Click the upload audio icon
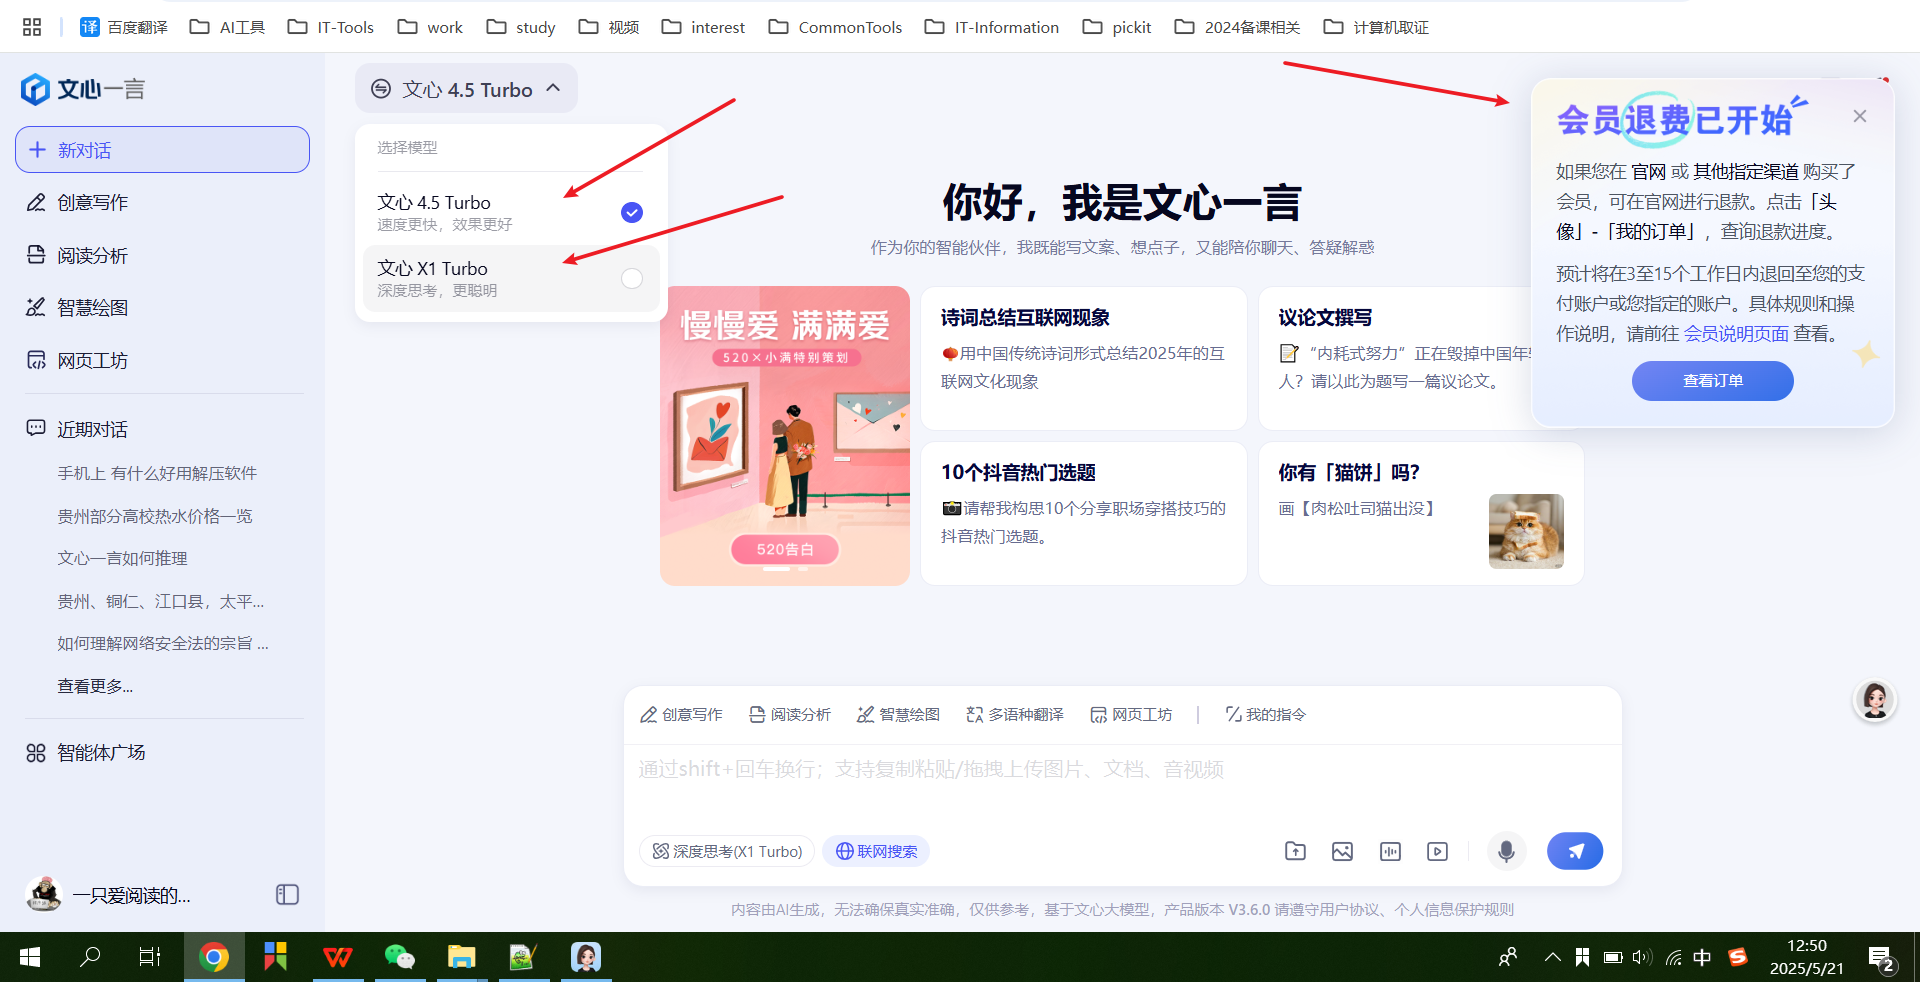 tap(1390, 851)
